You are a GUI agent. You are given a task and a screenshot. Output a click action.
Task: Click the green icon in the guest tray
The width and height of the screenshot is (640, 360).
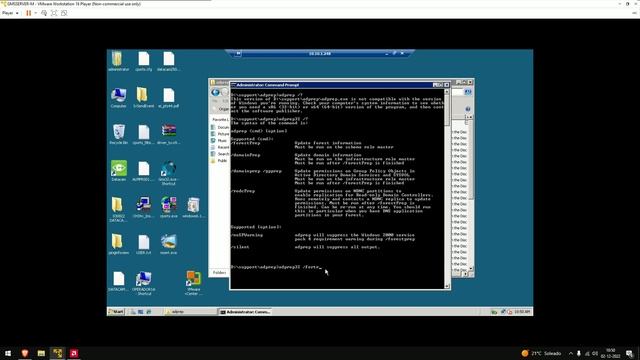click(x=494, y=312)
